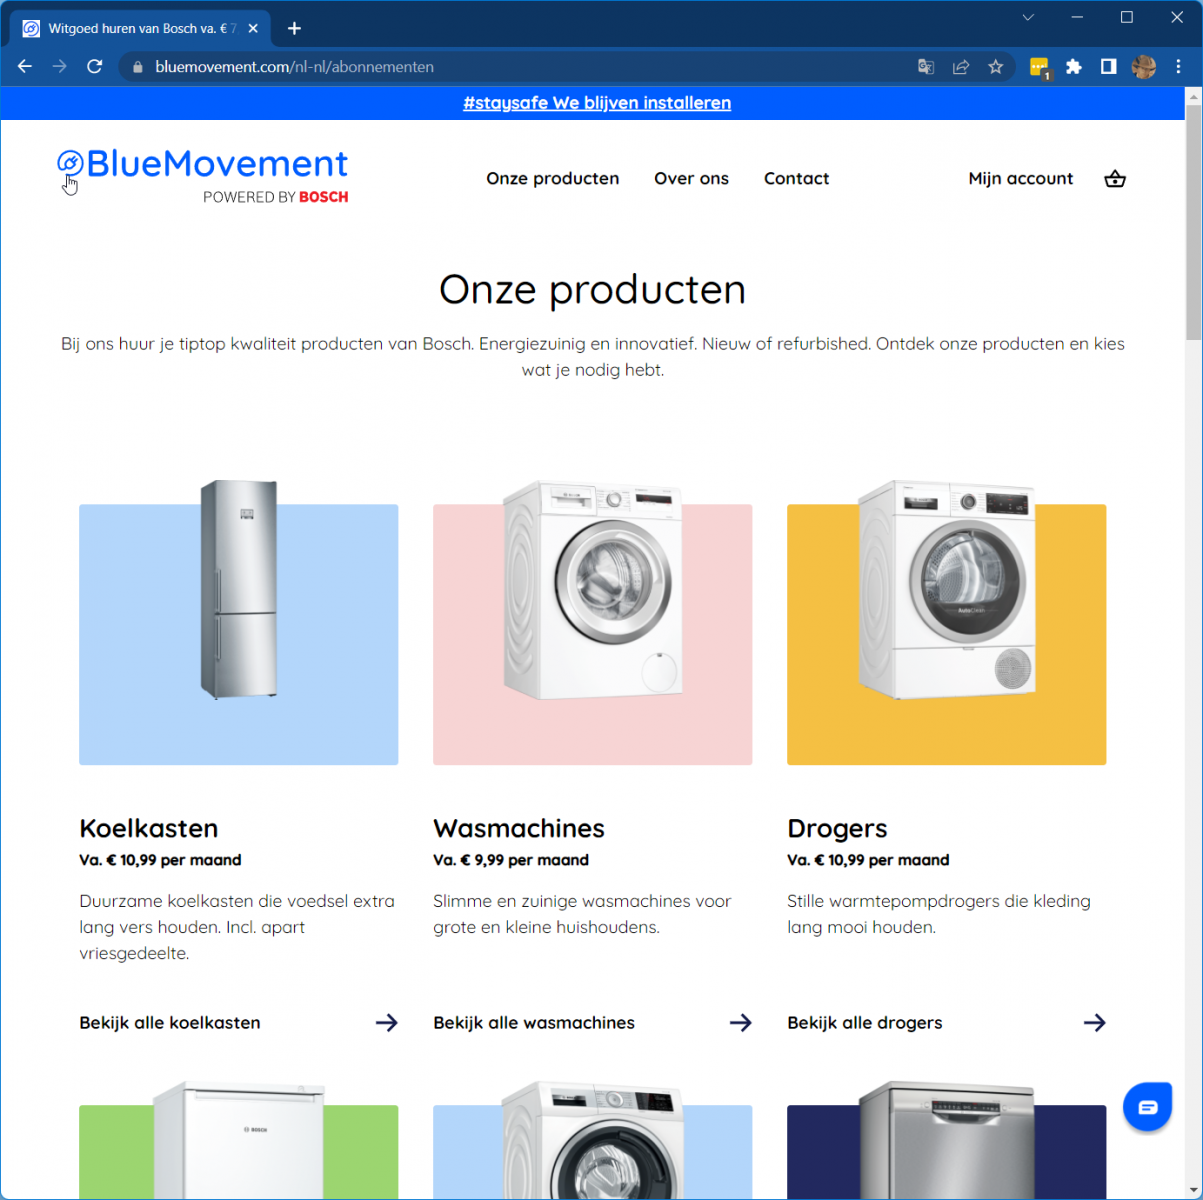The width and height of the screenshot is (1203, 1200).
Task: Follow Bekijk alle wasmachines link
Action: point(534,1022)
